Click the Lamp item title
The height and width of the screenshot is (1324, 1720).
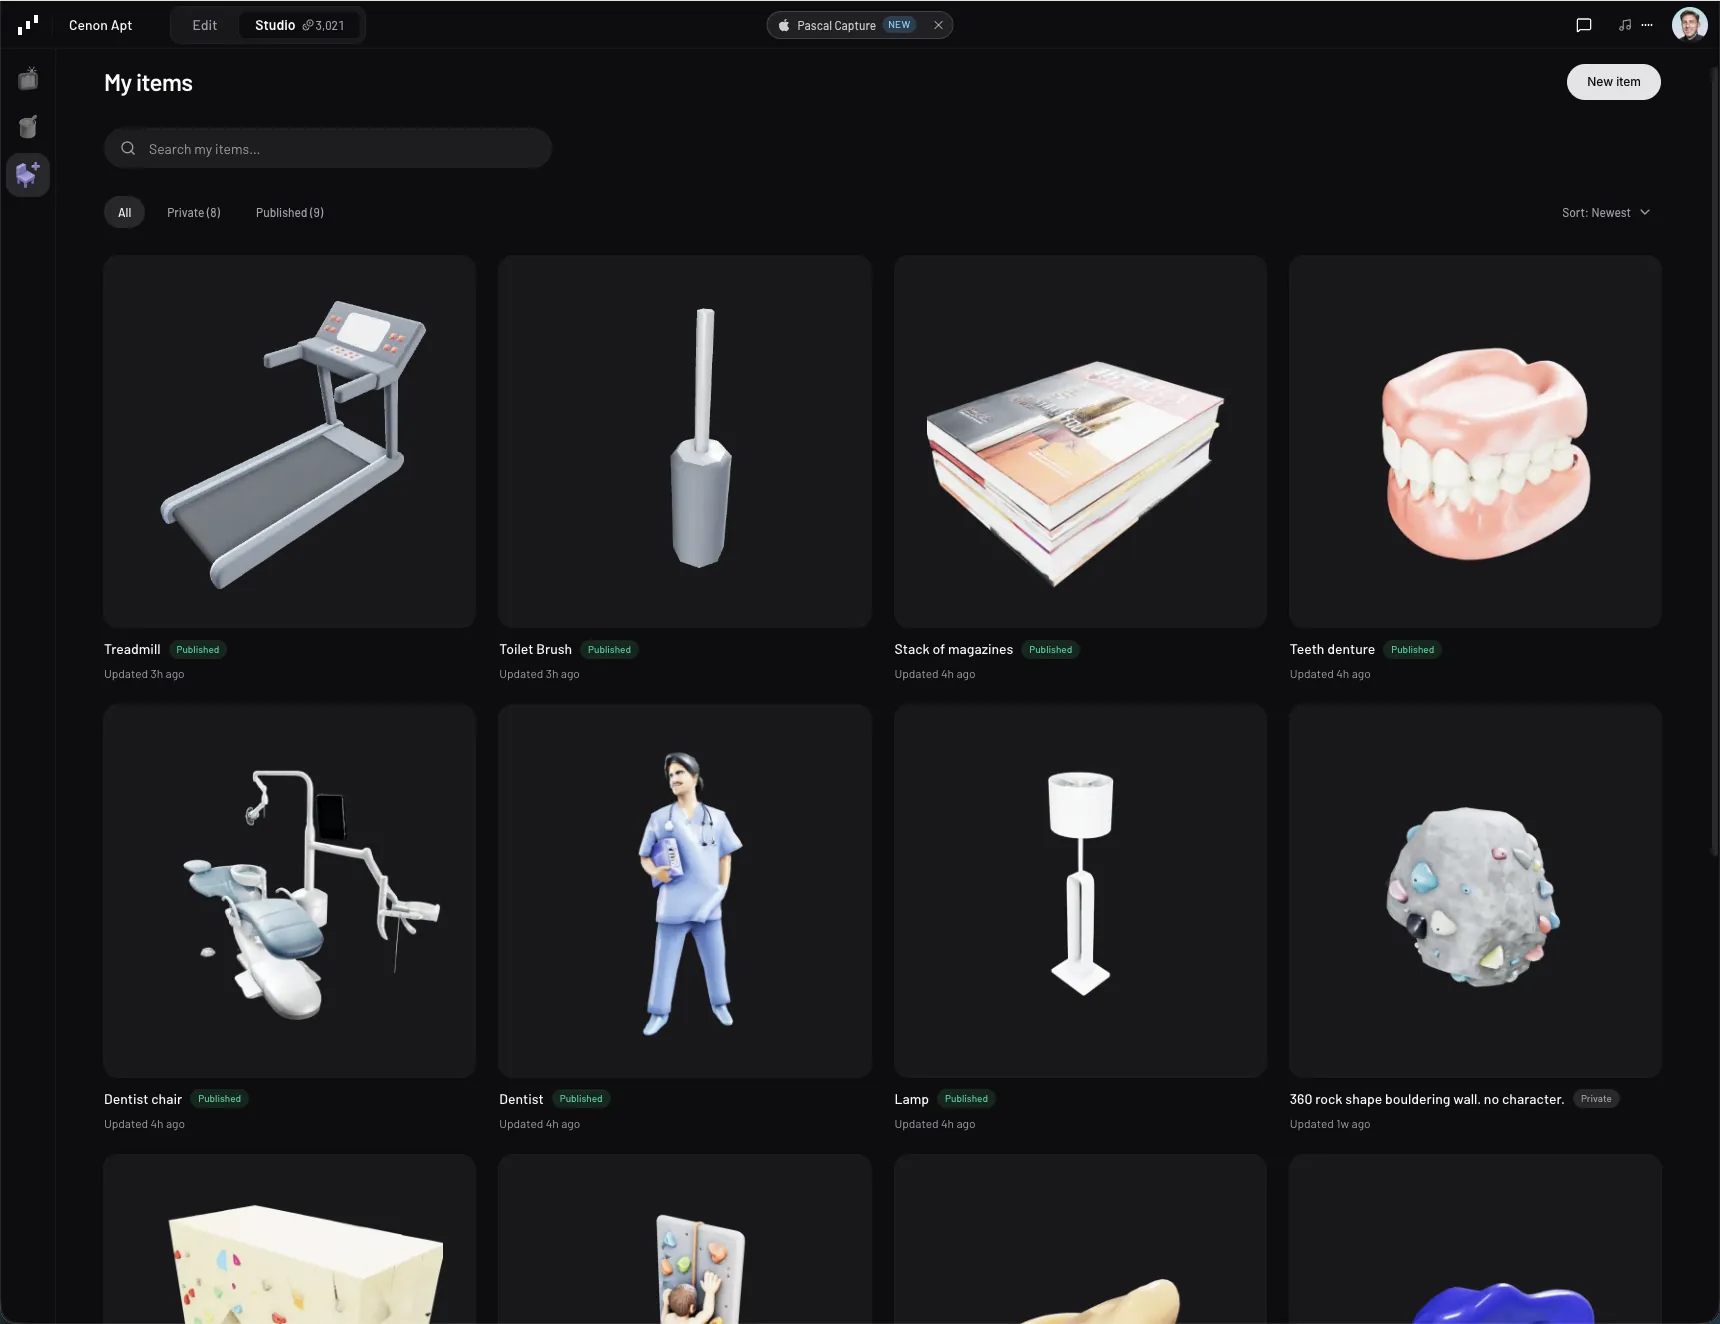click(x=911, y=1099)
